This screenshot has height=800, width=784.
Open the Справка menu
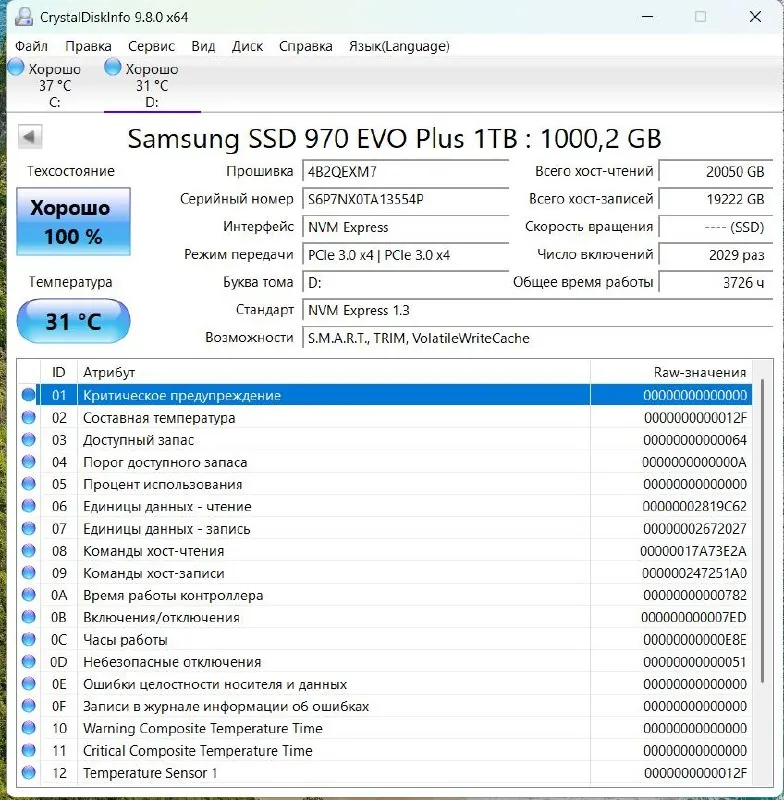click(306, 46)
